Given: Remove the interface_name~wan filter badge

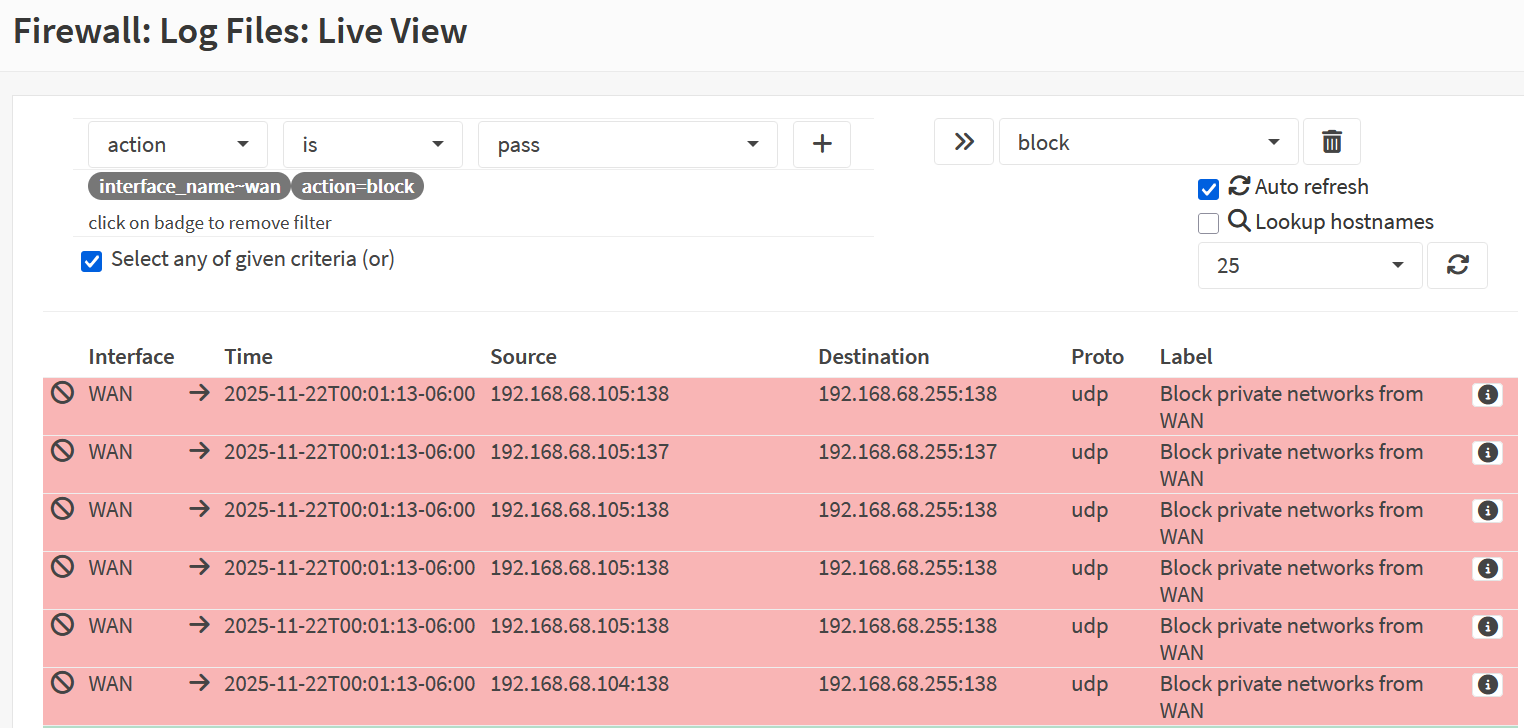Looking at the screenshot, I should 189,187.
